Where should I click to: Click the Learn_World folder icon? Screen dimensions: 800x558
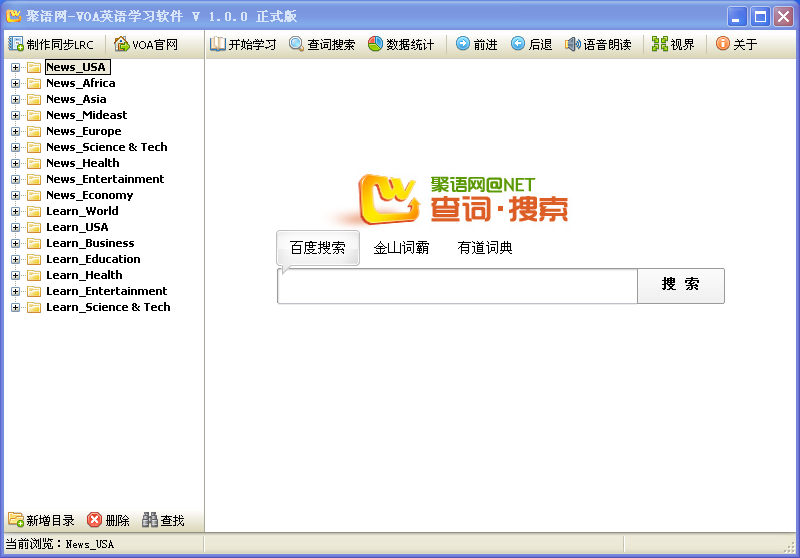pyautogui.click(x=34, y=211)
